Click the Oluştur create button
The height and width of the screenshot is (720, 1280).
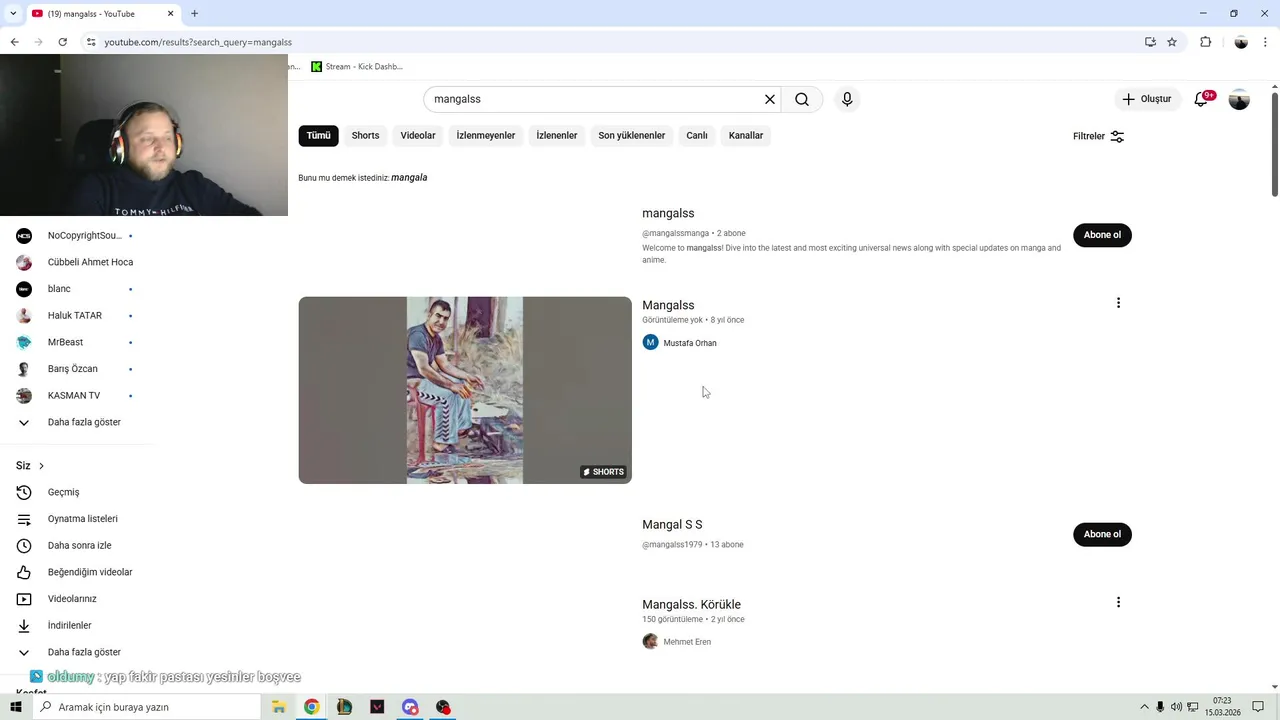1146,99
